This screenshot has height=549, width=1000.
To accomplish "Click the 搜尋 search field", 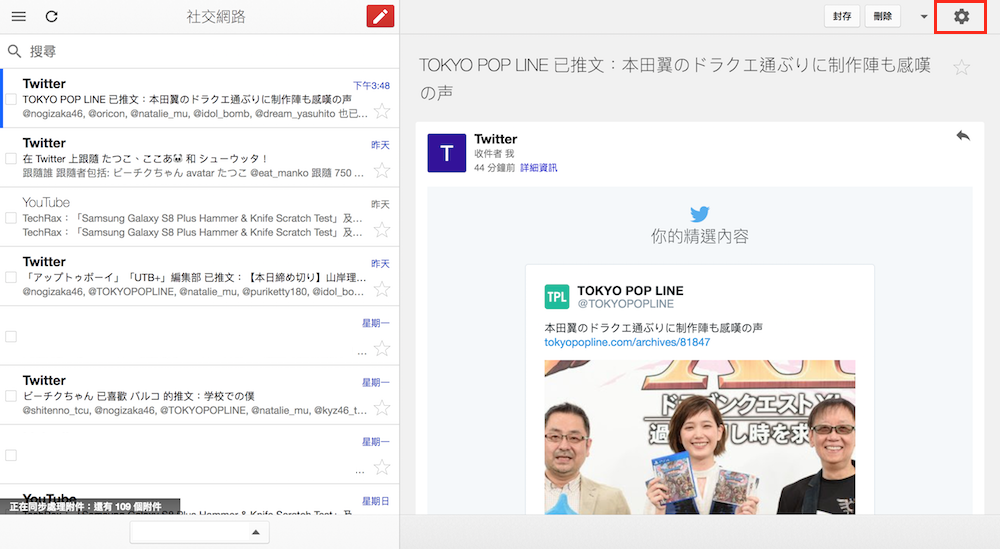I will pos(200,51).
